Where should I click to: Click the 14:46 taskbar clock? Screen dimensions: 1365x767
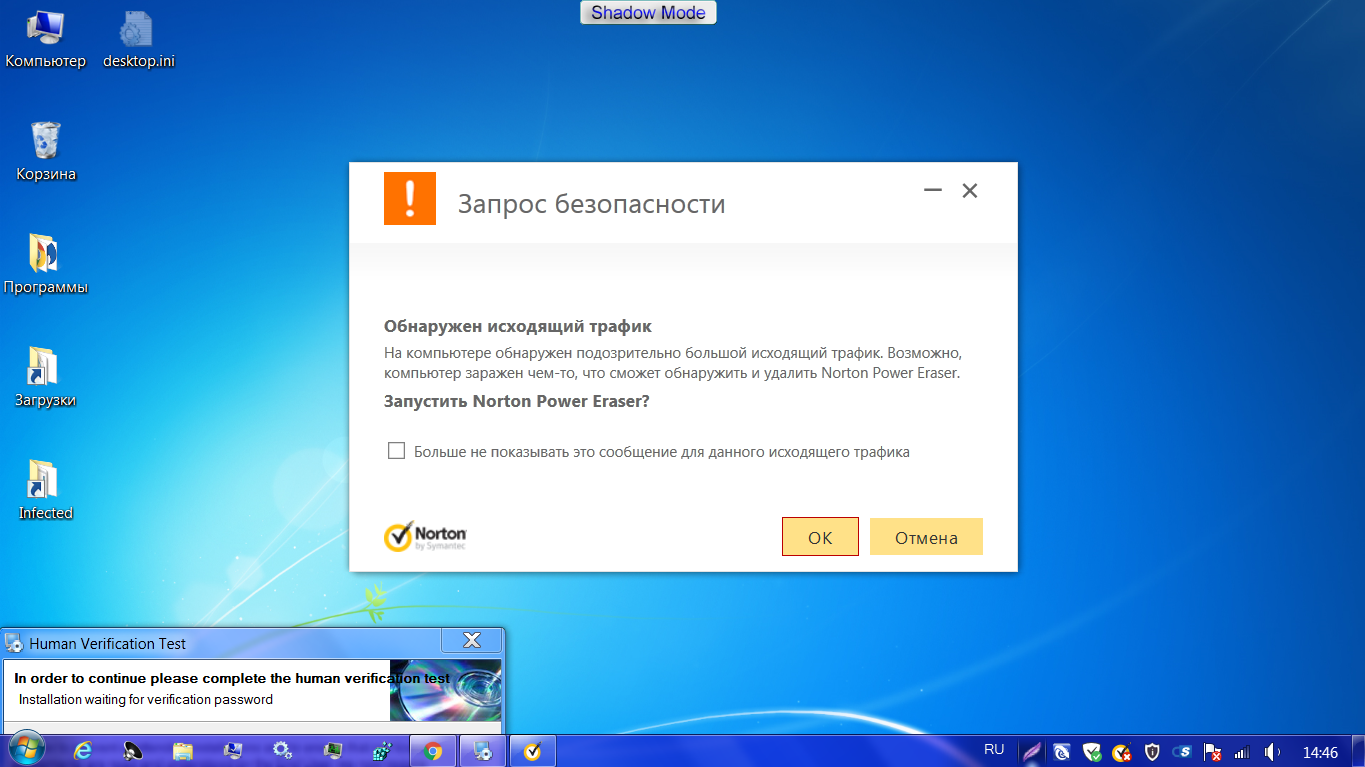pos(1320,751)
